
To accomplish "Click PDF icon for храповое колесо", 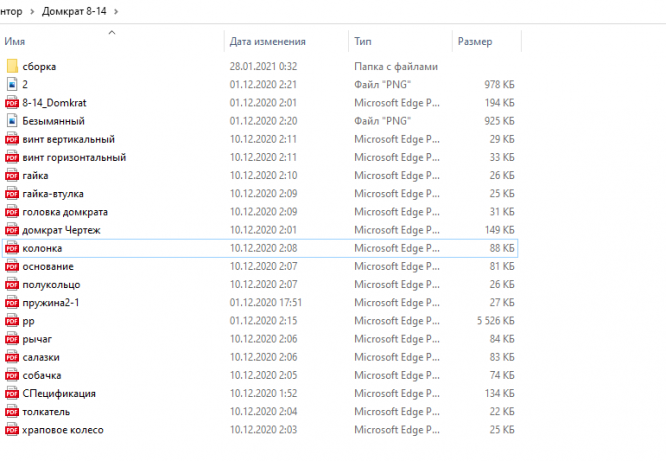I will tap(12, 430).
